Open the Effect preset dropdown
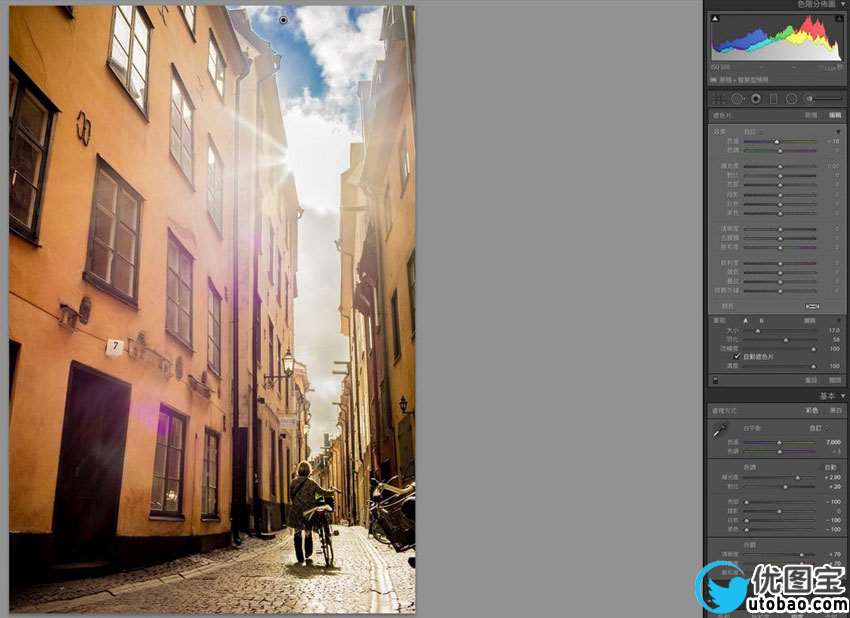The width and height of the screenshot is (850, 618). (x=752, y=132)
